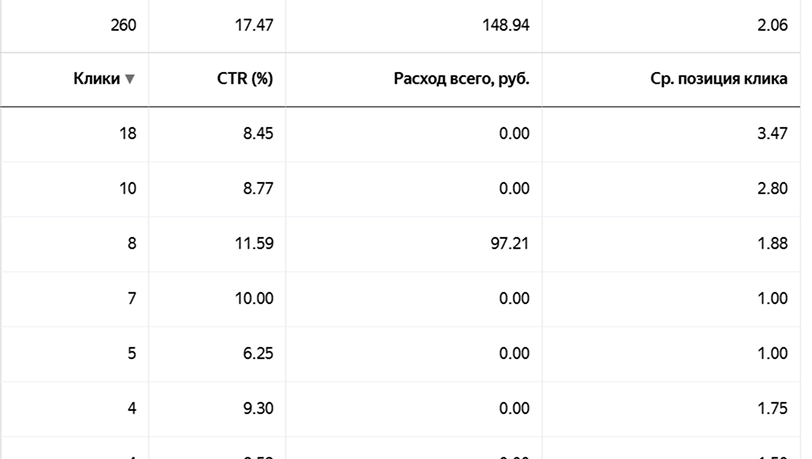Sort by the CTR (%) column header
The image size is (812, 459).
click(245, 79)
